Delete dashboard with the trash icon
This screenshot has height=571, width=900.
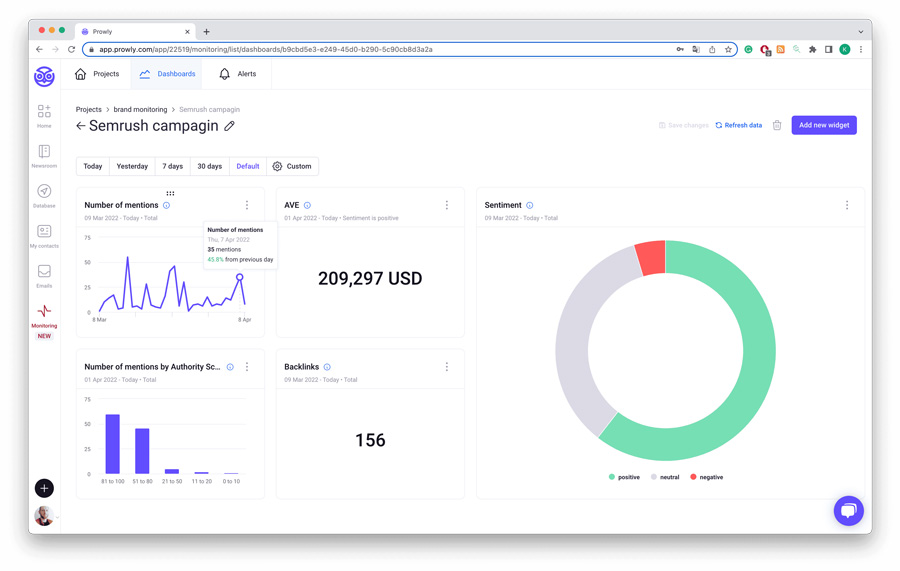point(777,125)
